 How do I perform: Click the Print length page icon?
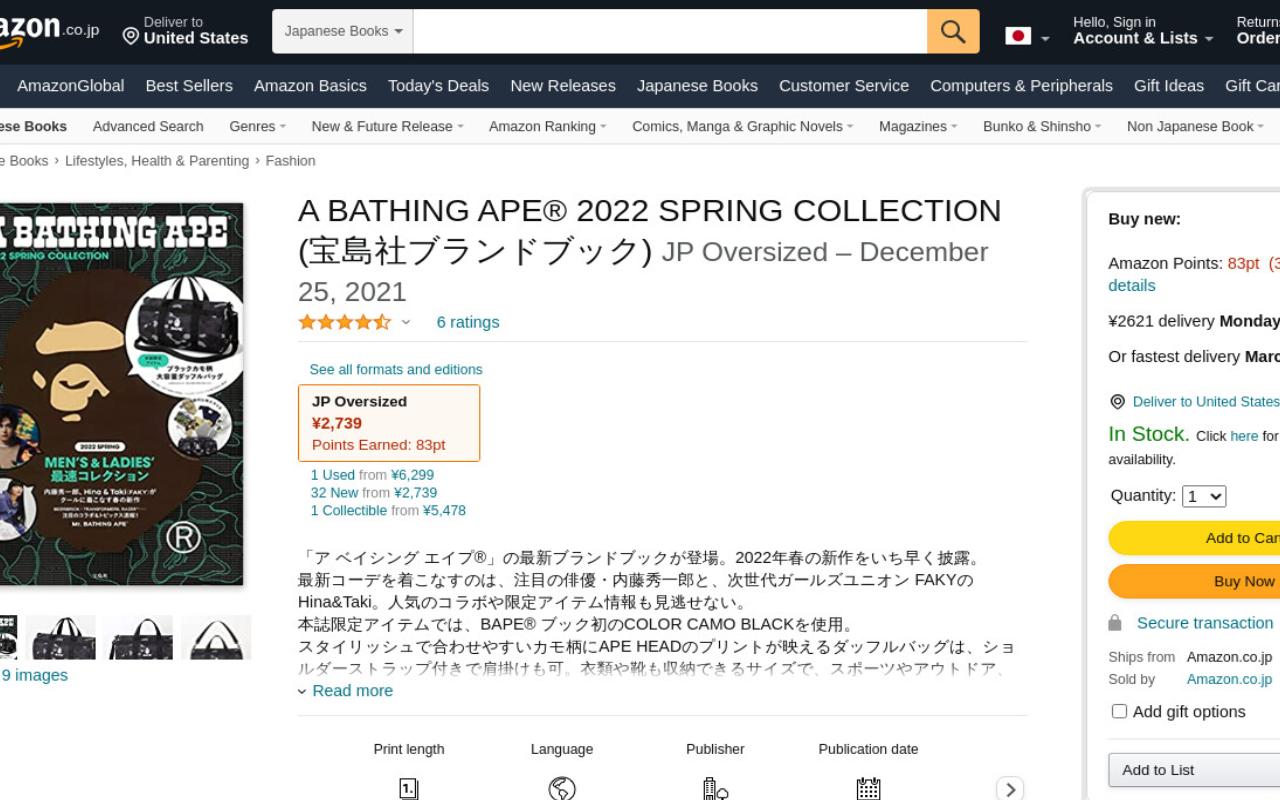click(408, 789)
